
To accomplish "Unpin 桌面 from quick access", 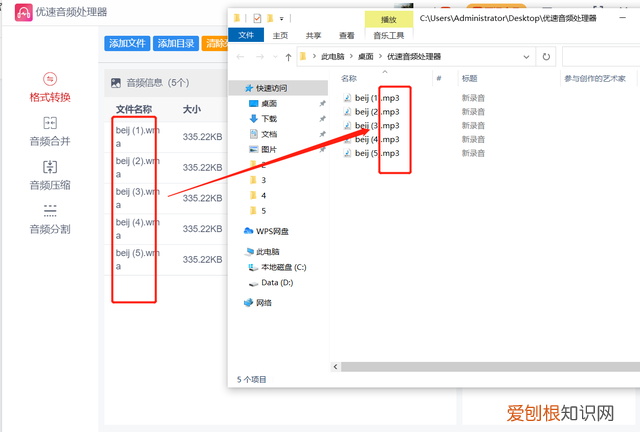I will pyautogui.click(x=322, y=103).
